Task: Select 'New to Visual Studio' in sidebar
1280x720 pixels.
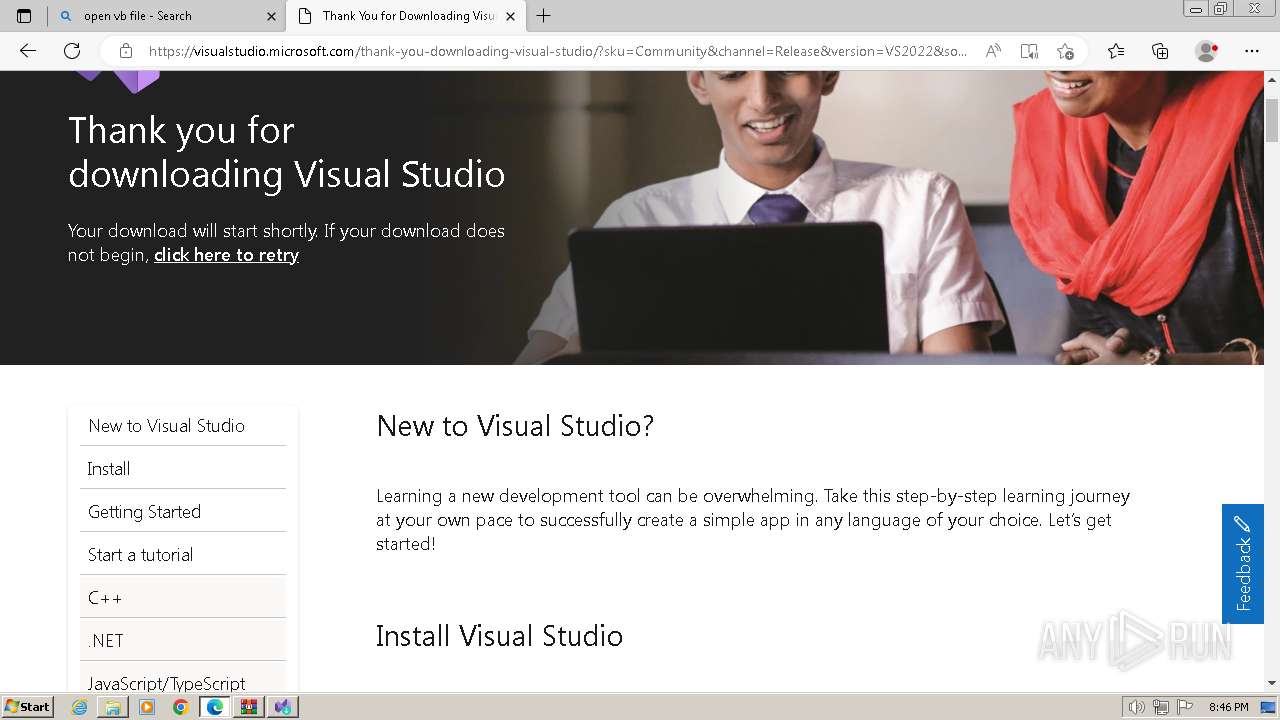Action: click(183, 426)
